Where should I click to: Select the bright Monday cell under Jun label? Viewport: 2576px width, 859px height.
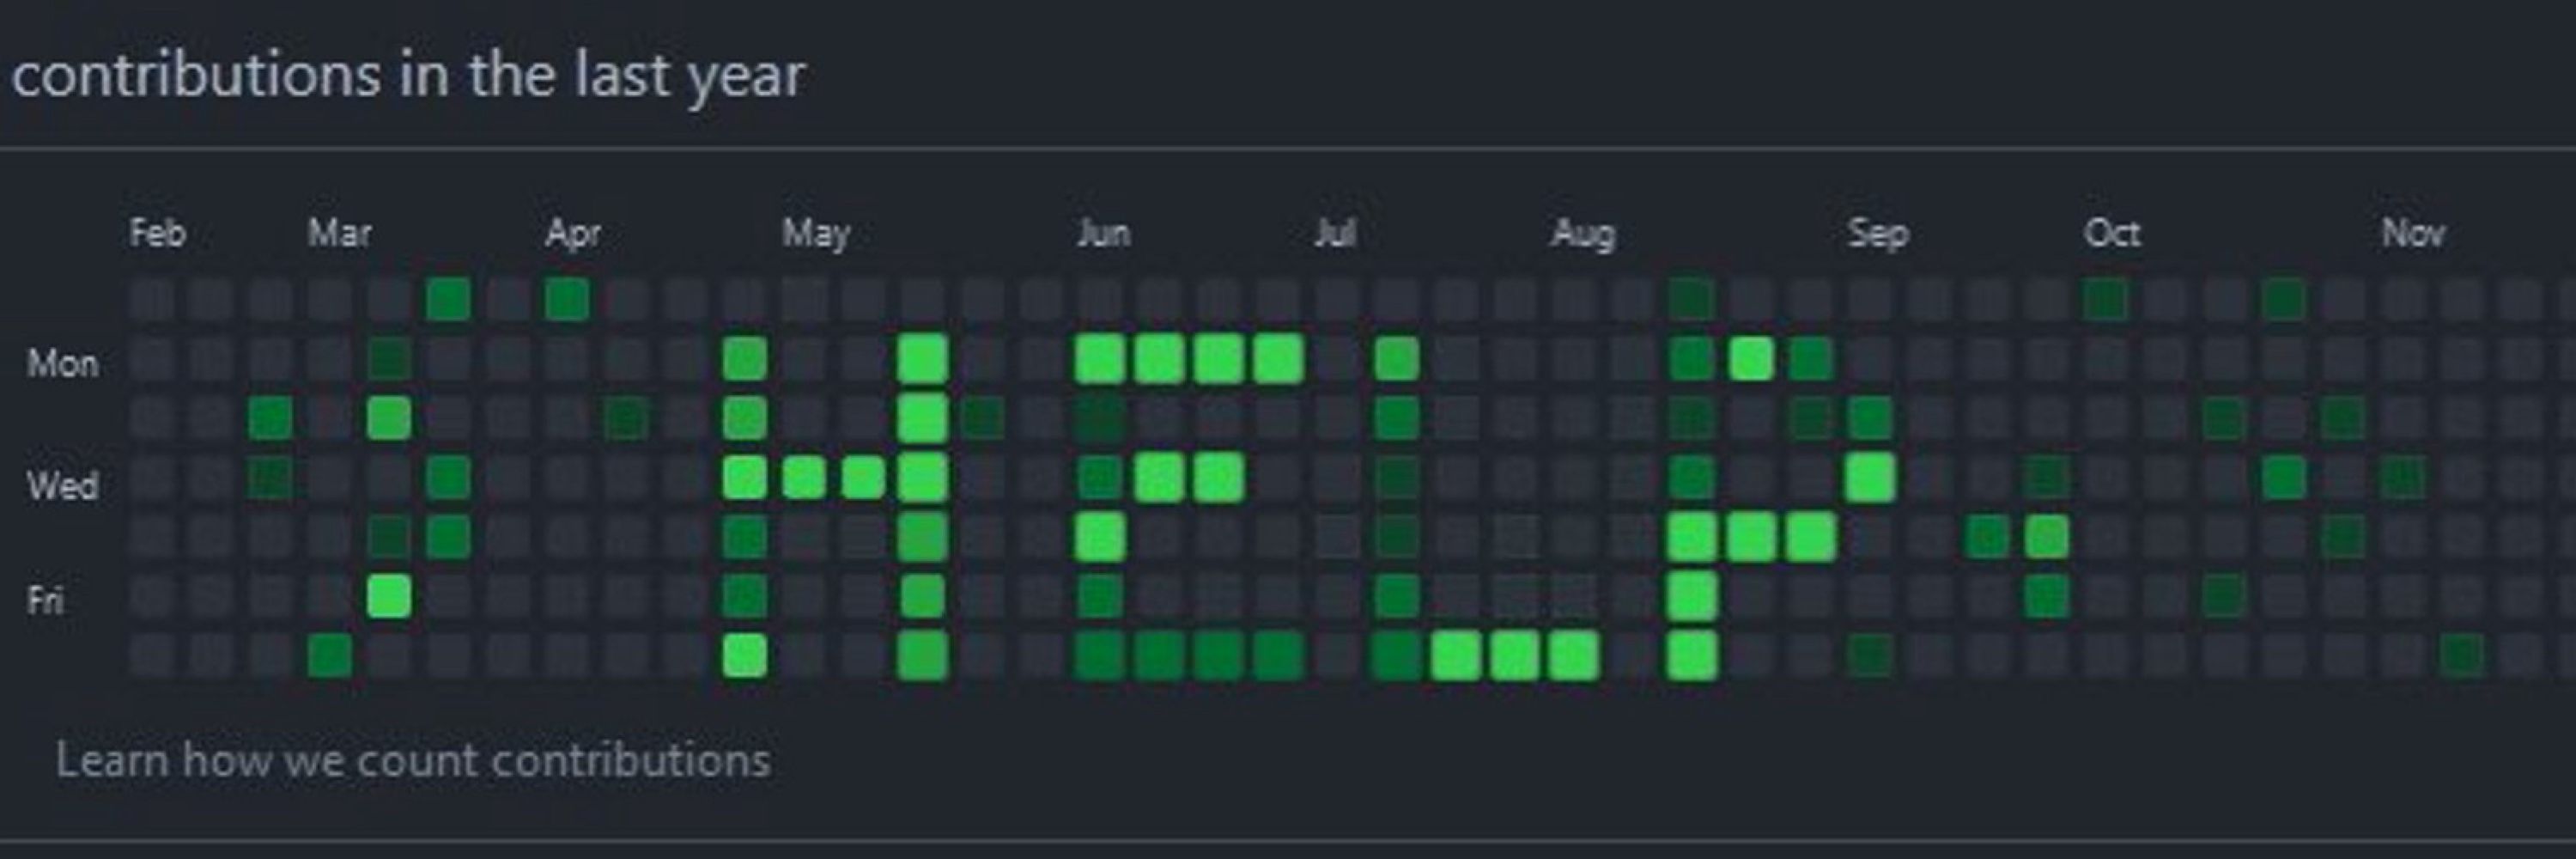tap(1100, 359)
